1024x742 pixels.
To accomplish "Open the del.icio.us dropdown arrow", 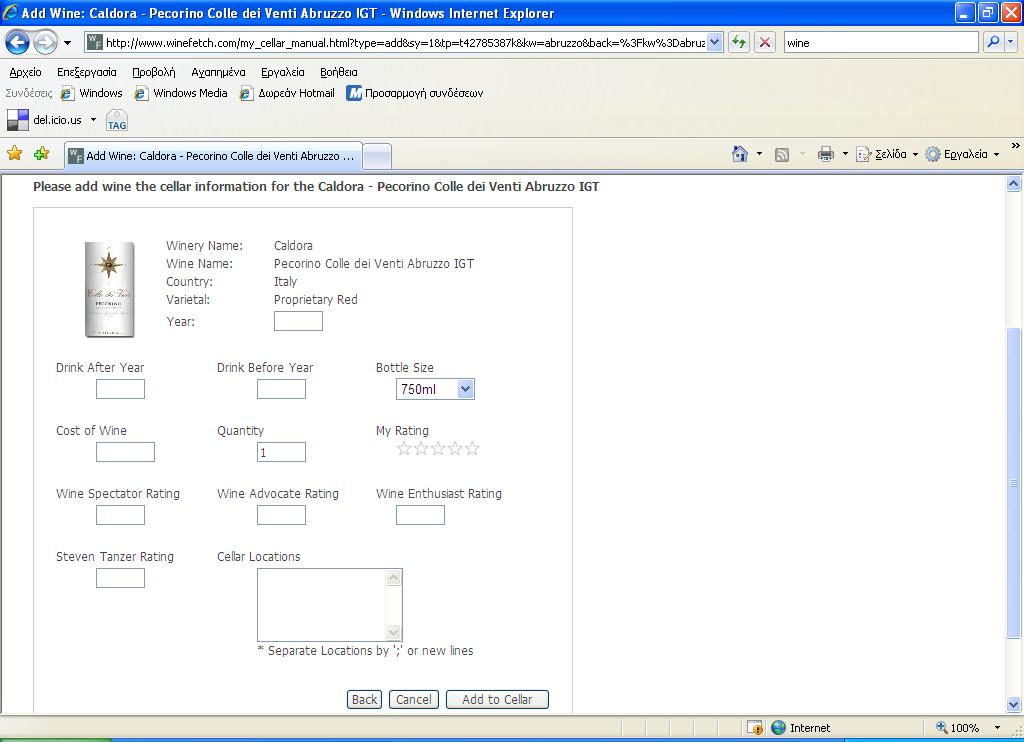I will pos(93,120).
